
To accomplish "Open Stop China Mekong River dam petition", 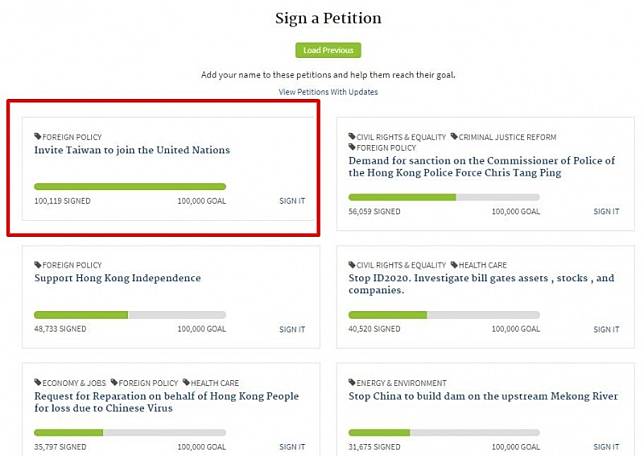I will pyautogui.click(x=483, y=396).
